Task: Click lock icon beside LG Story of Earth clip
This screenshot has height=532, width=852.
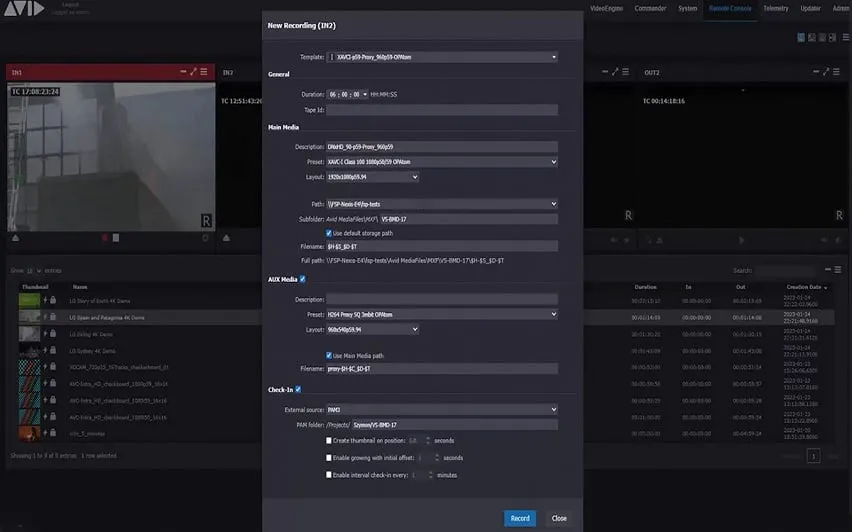Action: click(53, 301)
